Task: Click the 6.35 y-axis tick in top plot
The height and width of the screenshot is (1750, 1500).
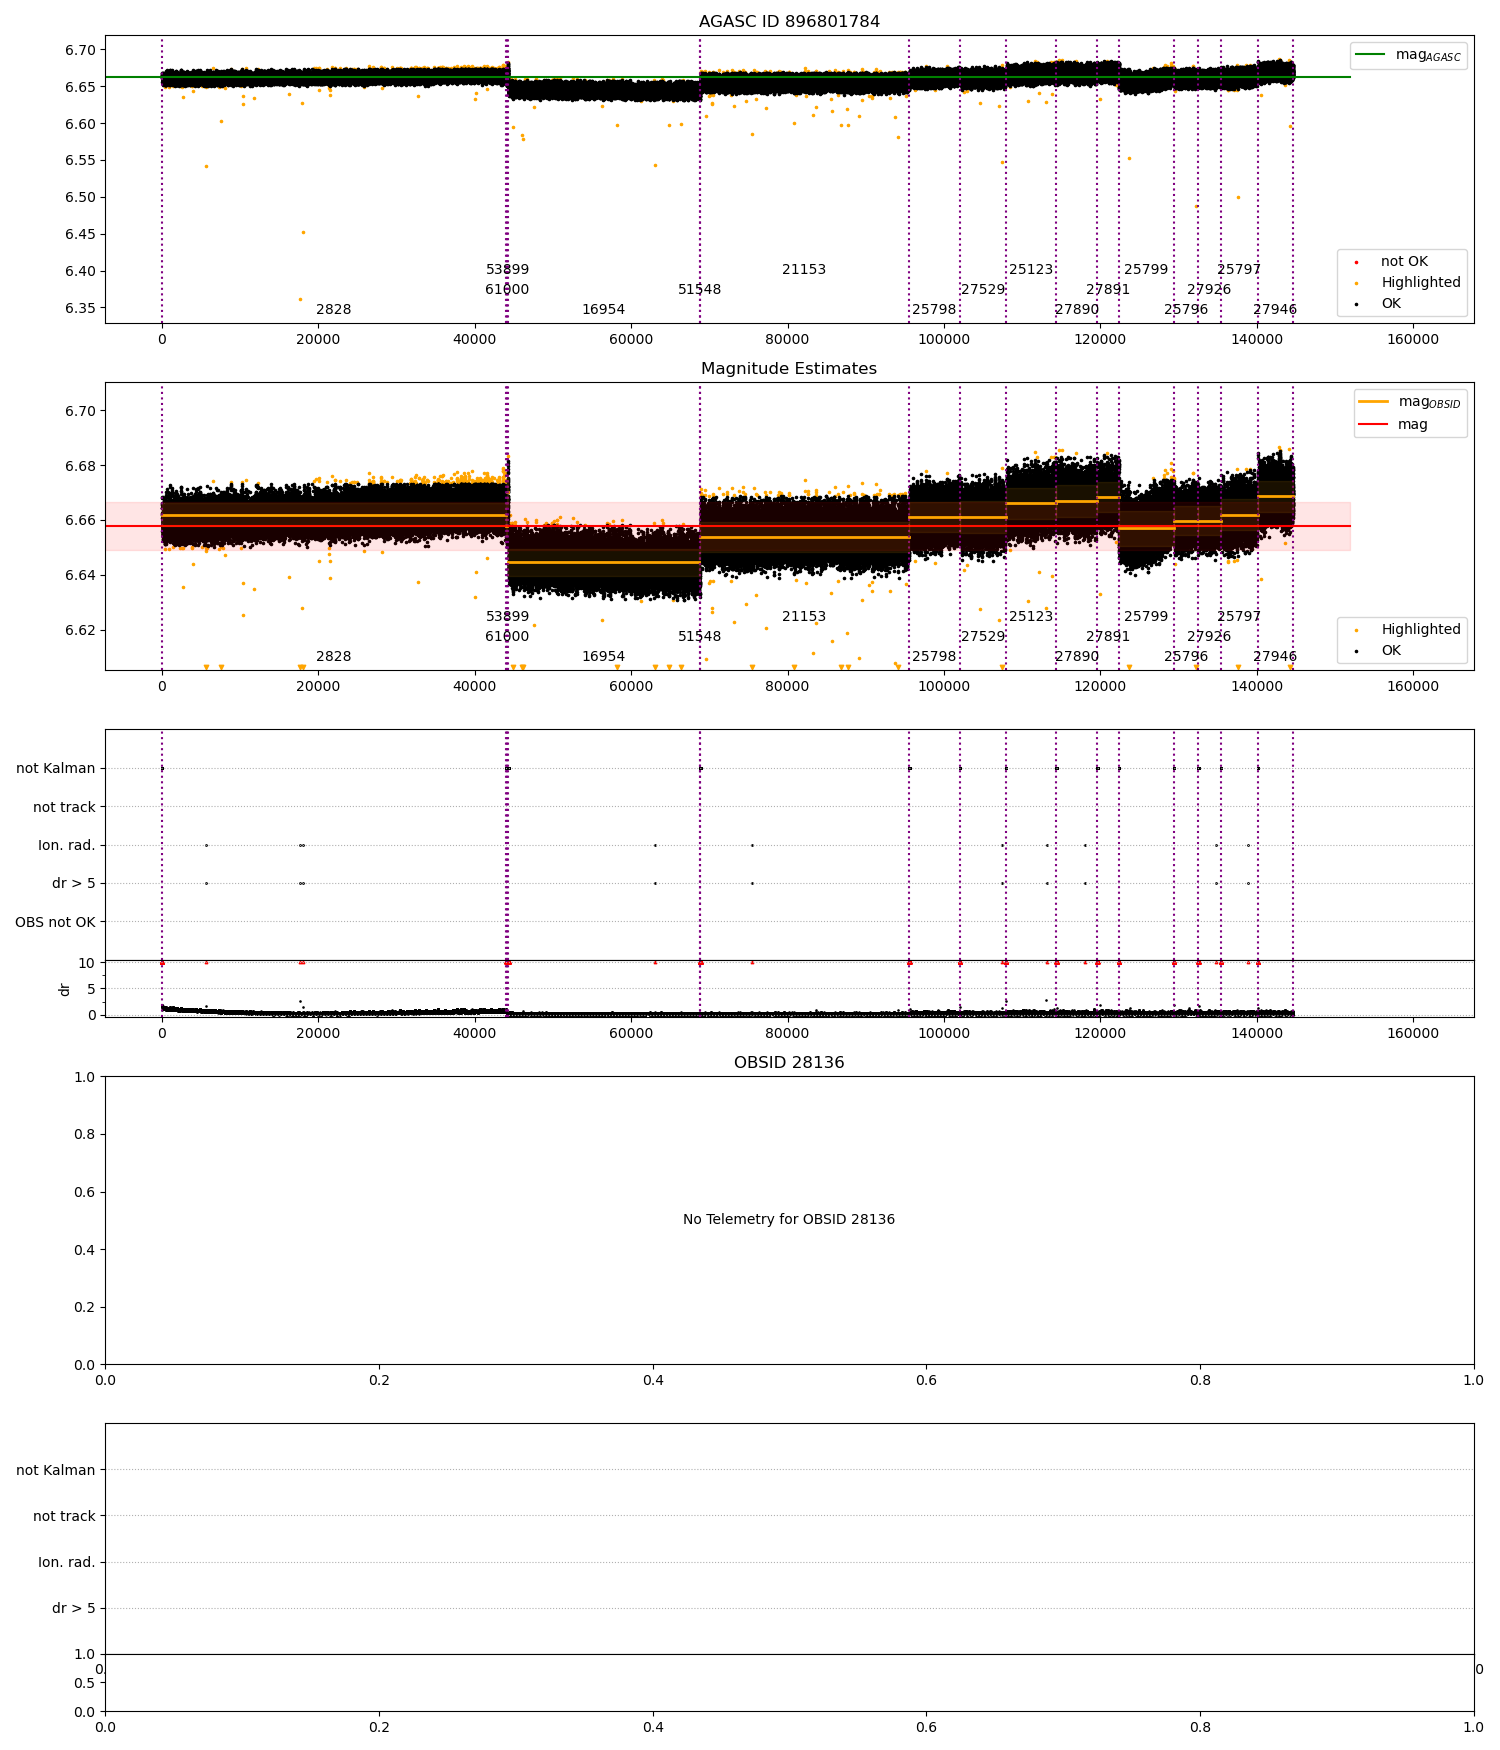Action: pos(80,308)
